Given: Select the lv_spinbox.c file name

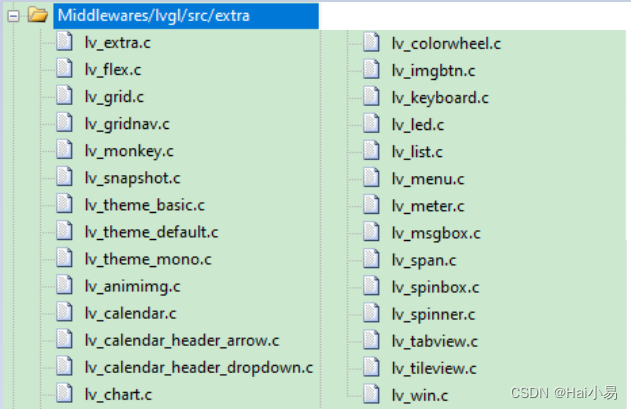Looking at the screenshot, I should pyautogui.click(x=435, y=287).
